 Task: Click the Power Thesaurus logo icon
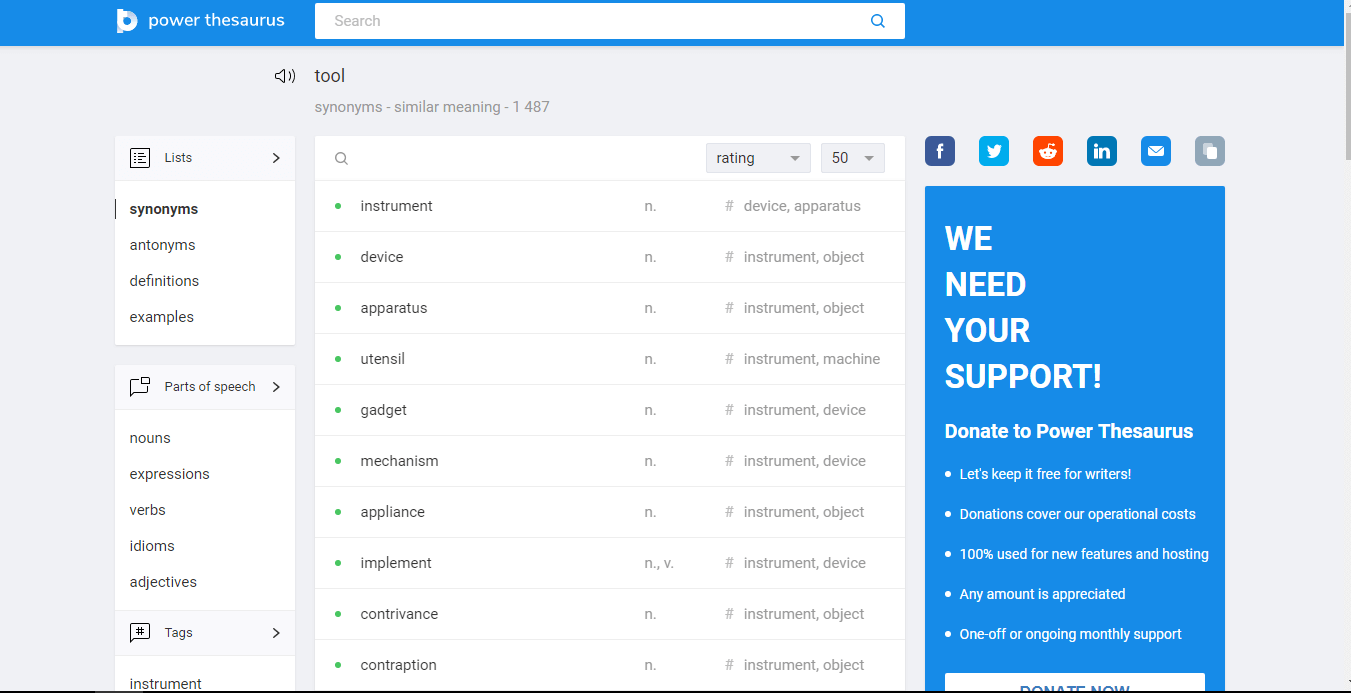coord(127,21)
